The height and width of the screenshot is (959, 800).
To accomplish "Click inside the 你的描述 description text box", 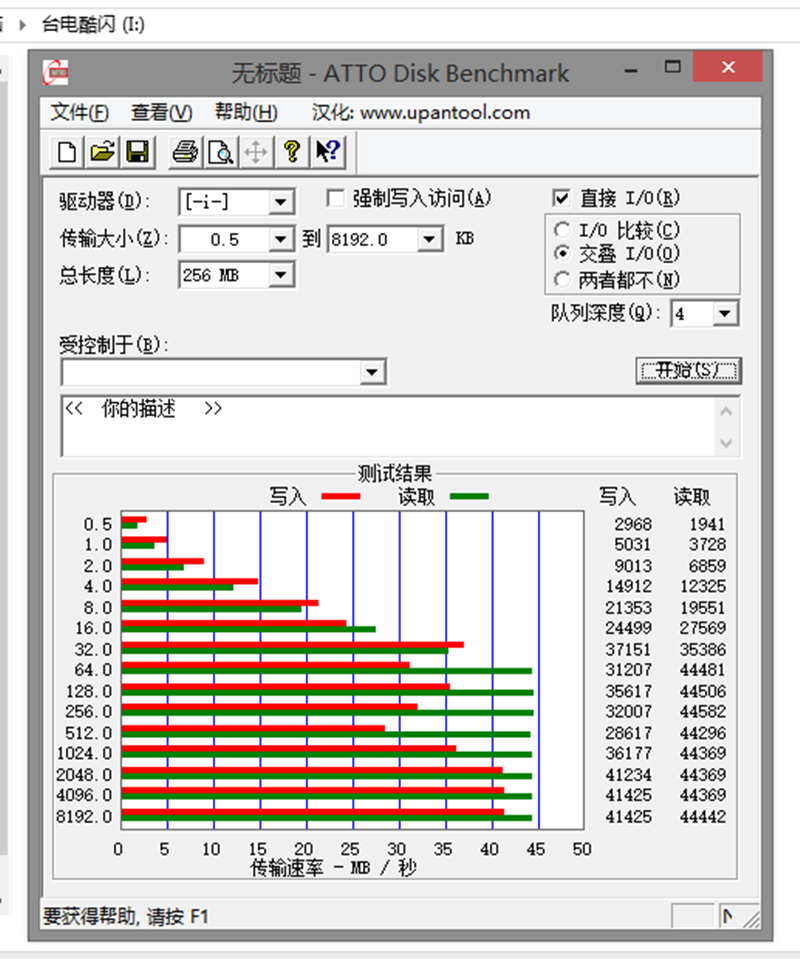I will [x=388, y=426].
